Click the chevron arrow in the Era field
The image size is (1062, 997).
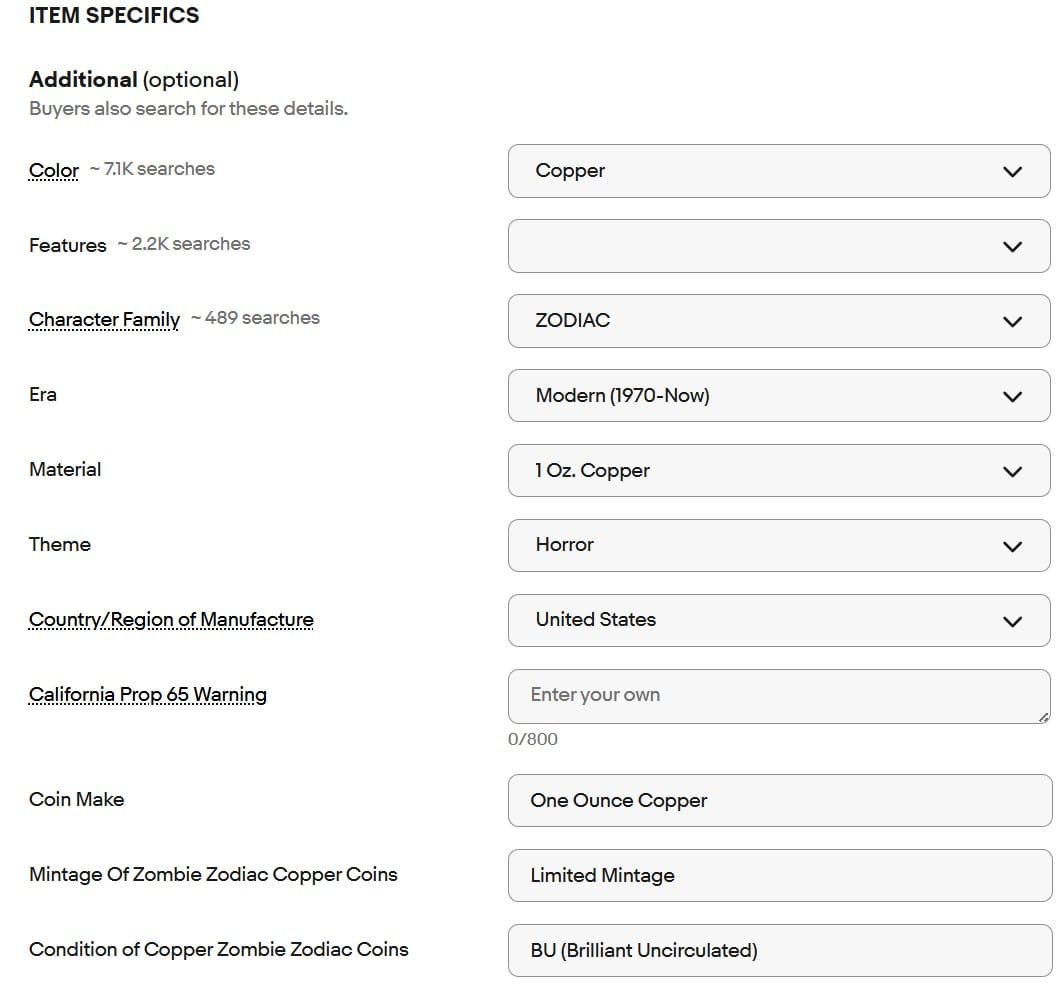pyautogui.click(x=1012, y=397)
